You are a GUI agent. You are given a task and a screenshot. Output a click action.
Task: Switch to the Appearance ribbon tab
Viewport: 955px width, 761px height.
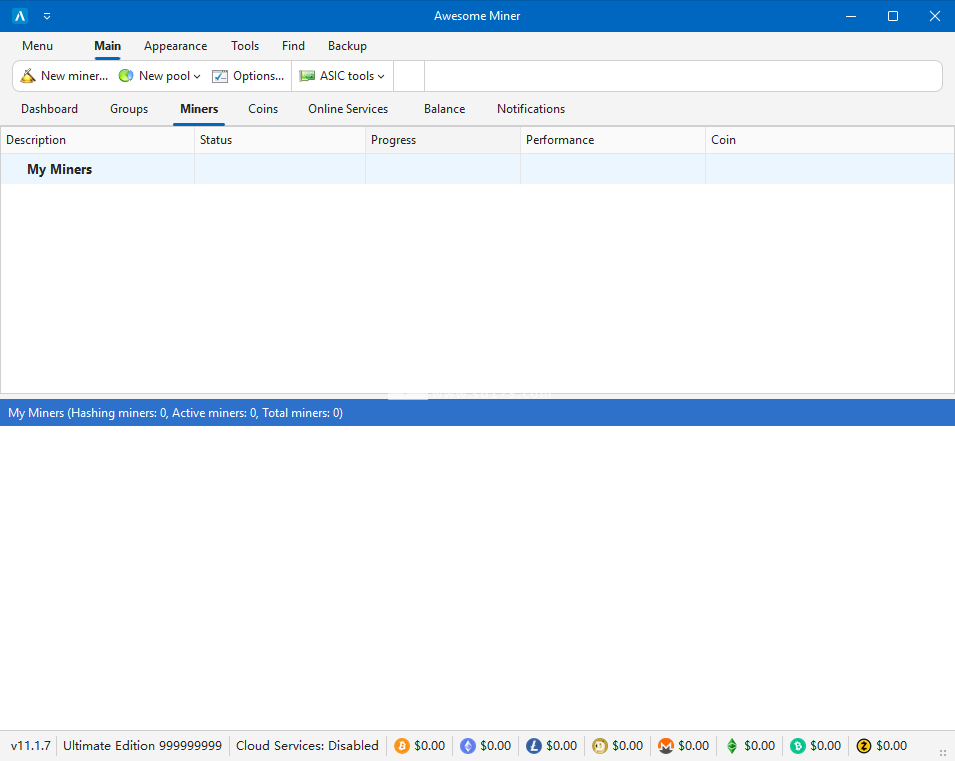click(x=175, y=46)
